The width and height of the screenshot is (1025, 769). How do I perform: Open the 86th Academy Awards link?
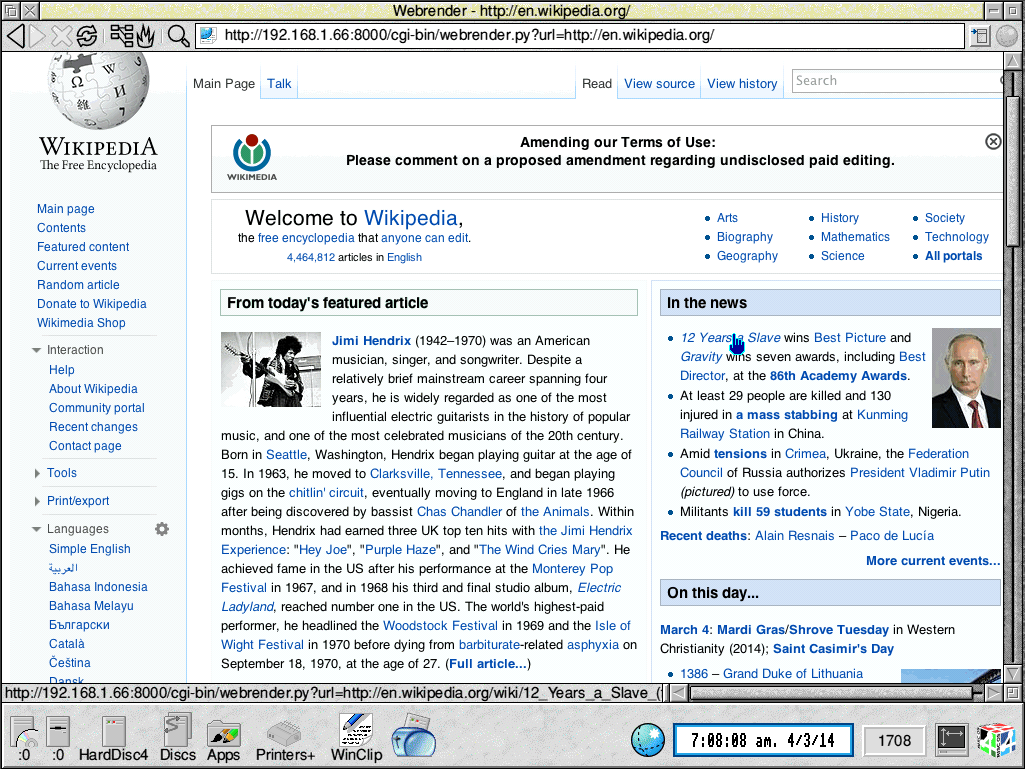pyautogui.click(x=838, y=376)
